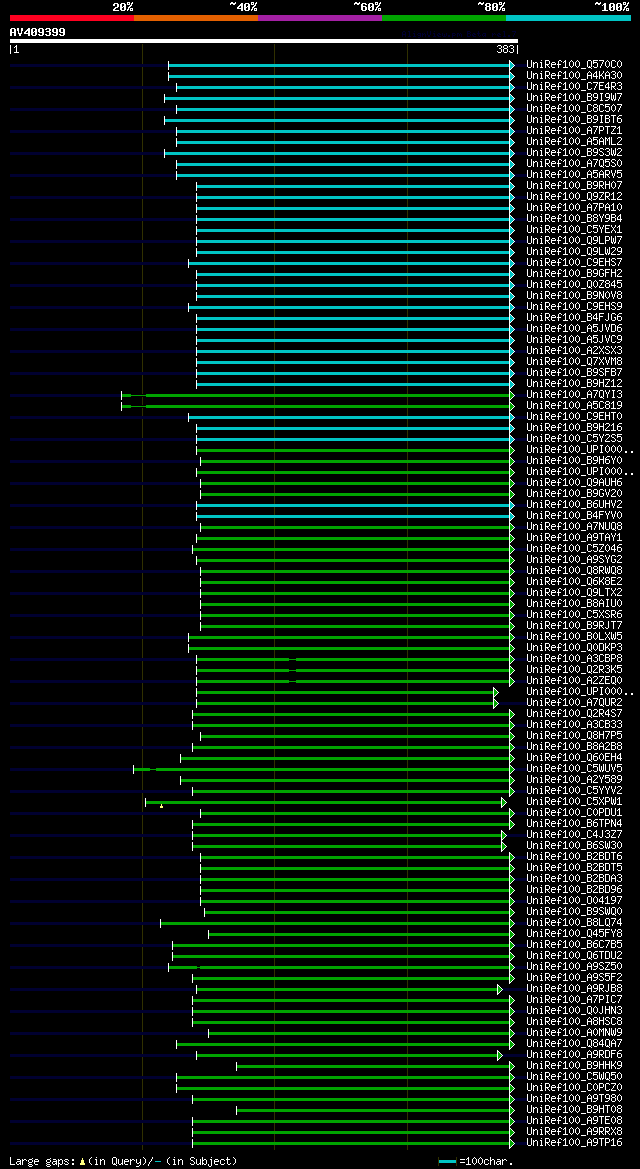Click the UniRef100_Q8RWQ8 label
Viewport: 640px width, 1169px height.
tap(574, 570)
